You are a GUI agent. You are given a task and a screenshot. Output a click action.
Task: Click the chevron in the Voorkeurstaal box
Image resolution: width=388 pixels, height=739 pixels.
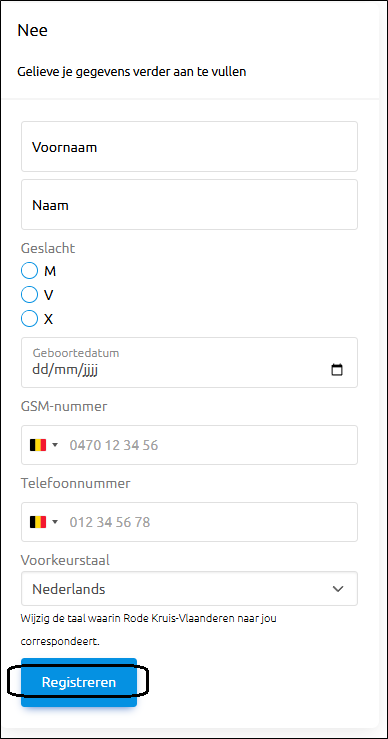click(338, 589)
